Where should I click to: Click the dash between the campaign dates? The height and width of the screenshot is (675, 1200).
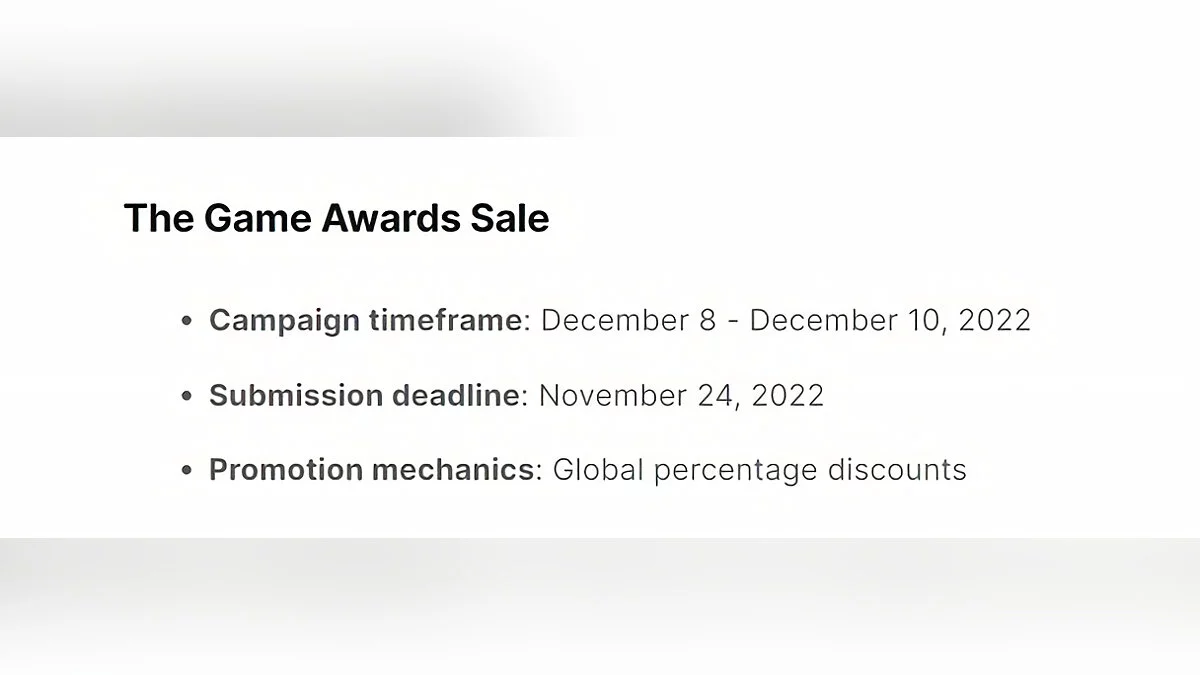(733, 321)
